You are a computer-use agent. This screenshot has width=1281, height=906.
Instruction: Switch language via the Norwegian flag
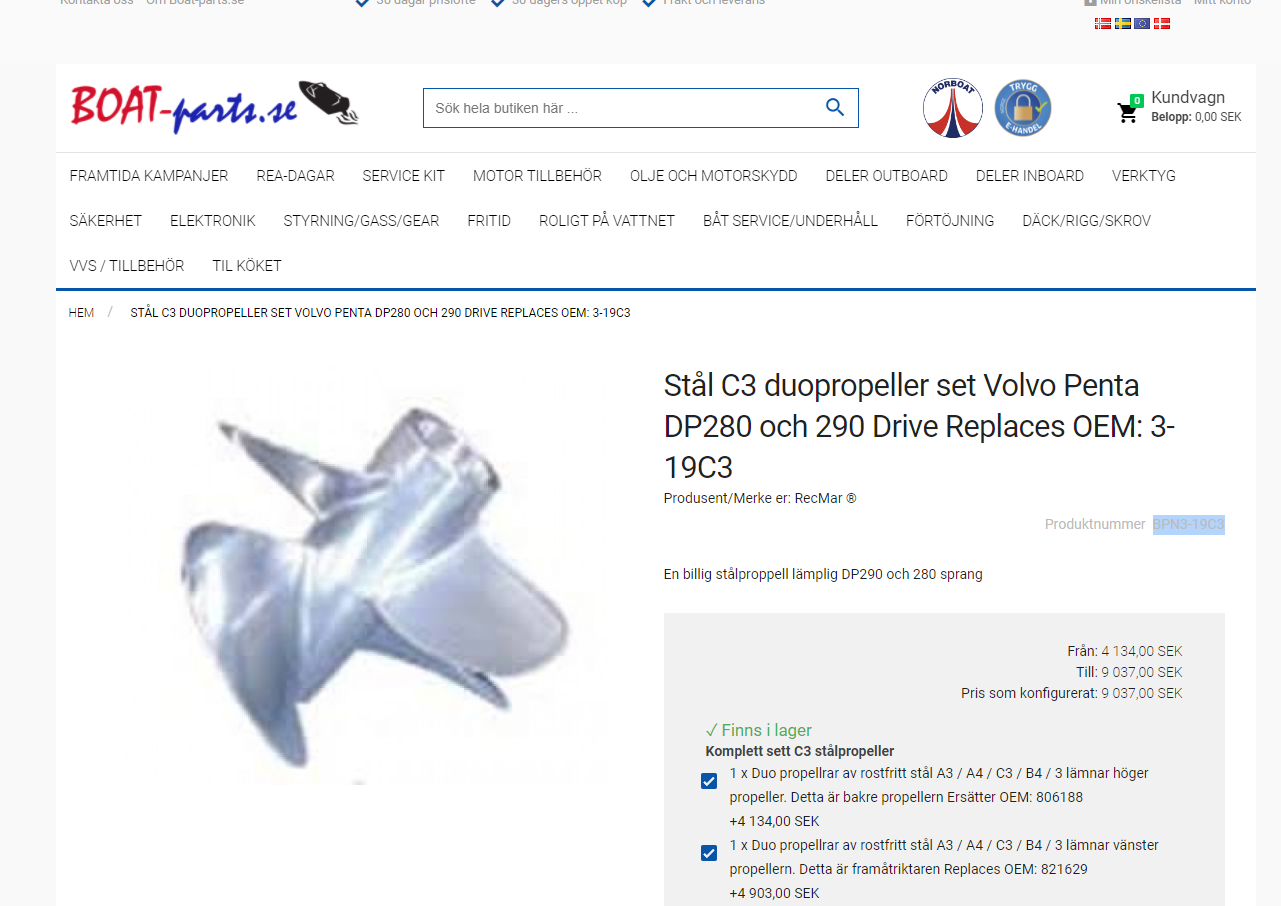tap(1103, 23)
